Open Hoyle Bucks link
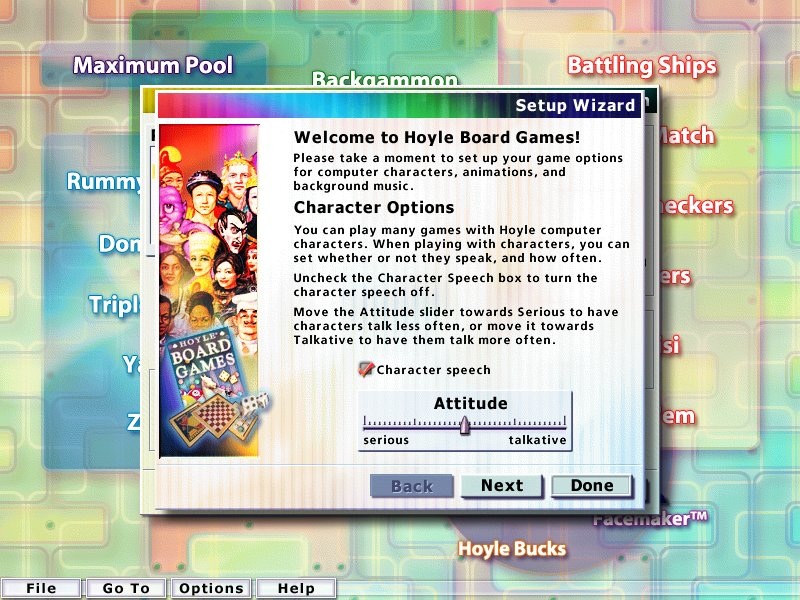Image resolution: width=800 pixels, height=600 pixels. pos(512,549)
